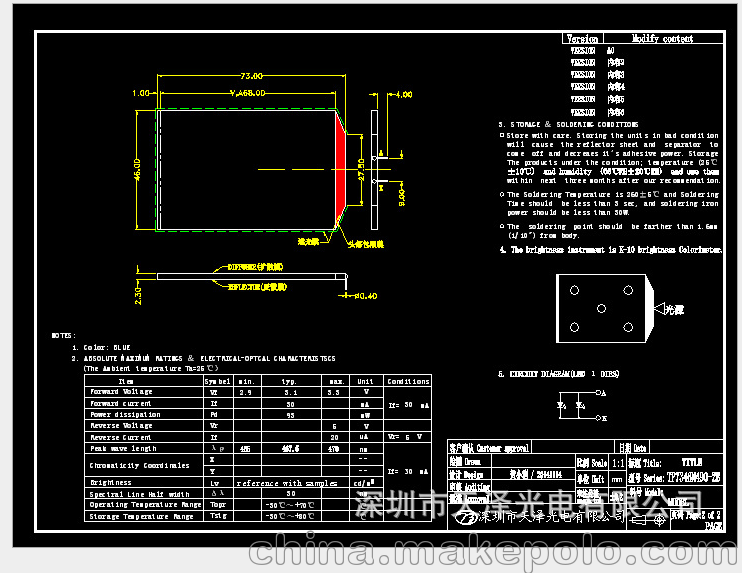
Task: Click the Scale 1:1 value cell
Action: [618, 463]
